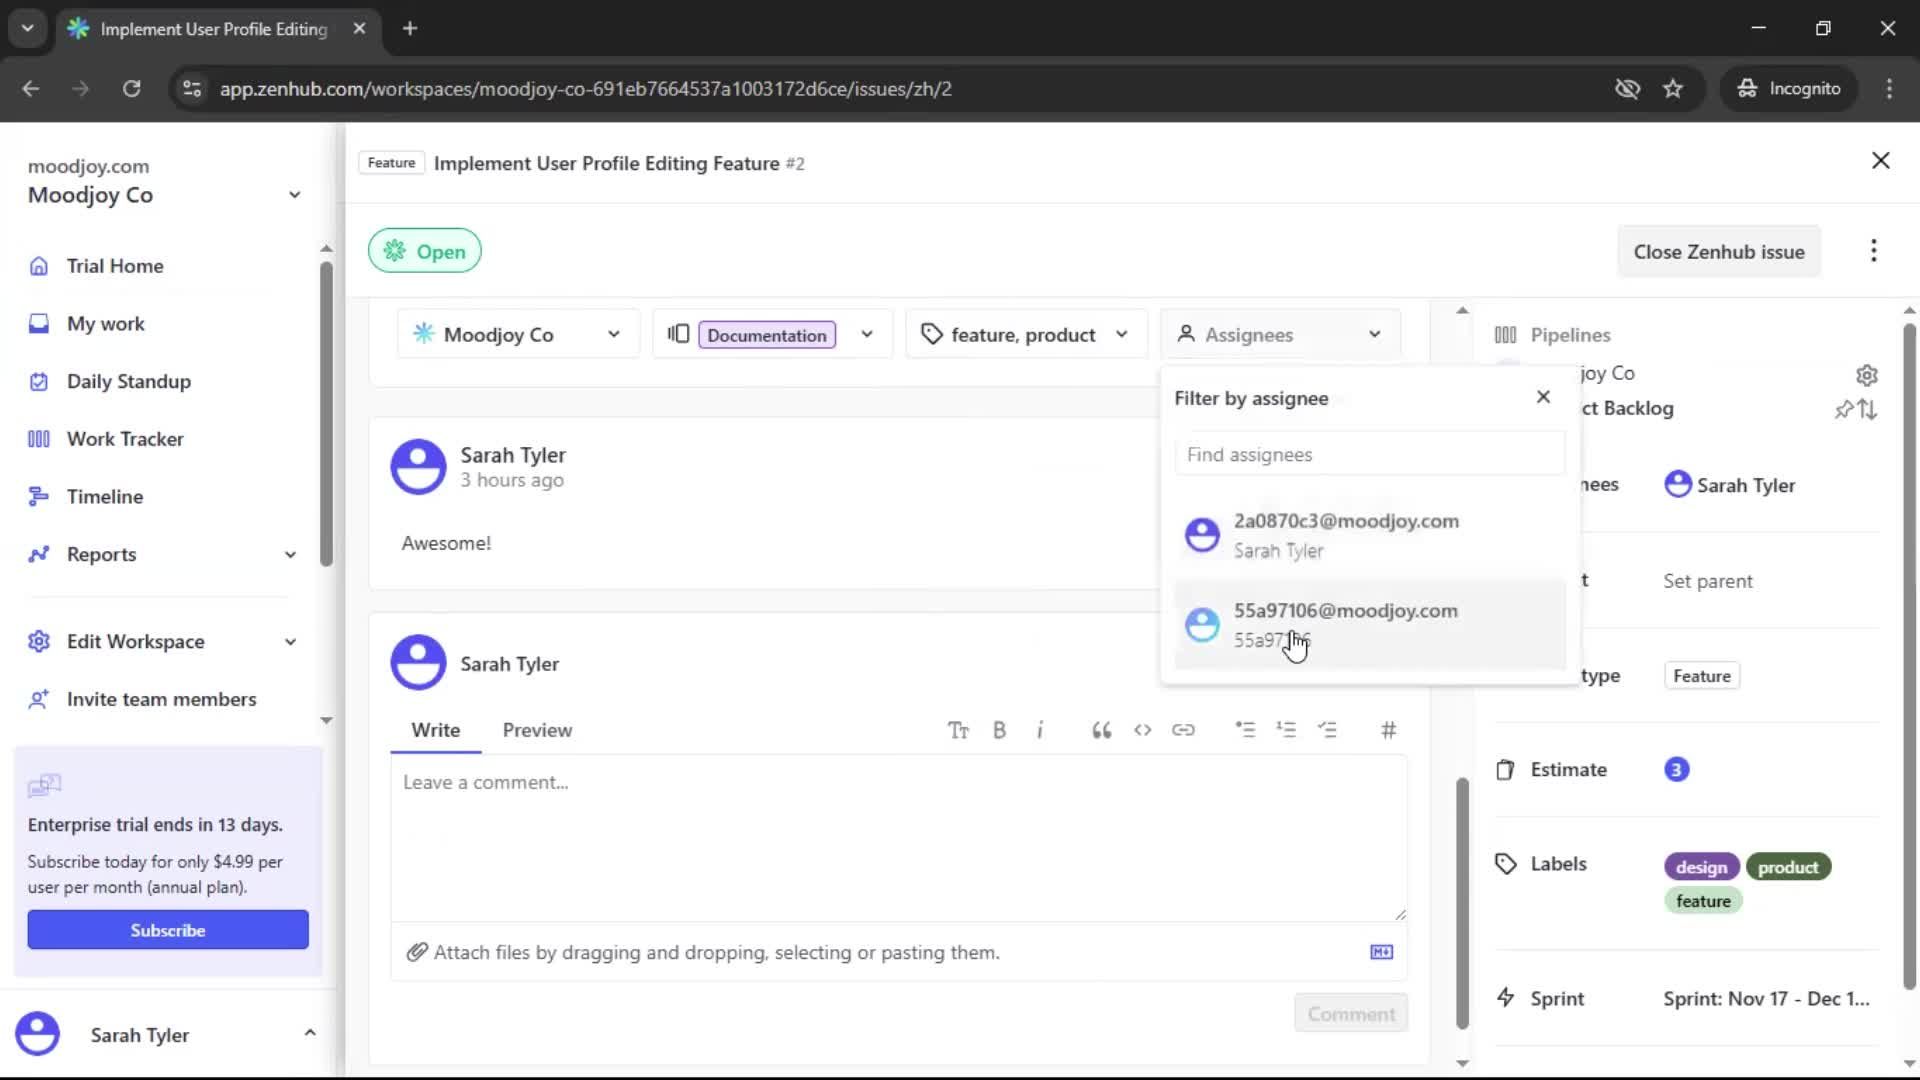The width and height of the screenshot is (1920, 1080).
Task: Open the three-dot issue options menu
Action: pyautogui.click(x=1874, y=251)
